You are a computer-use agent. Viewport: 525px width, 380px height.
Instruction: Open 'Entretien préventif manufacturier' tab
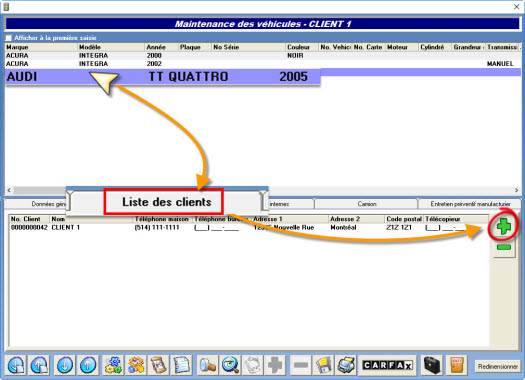470,204
